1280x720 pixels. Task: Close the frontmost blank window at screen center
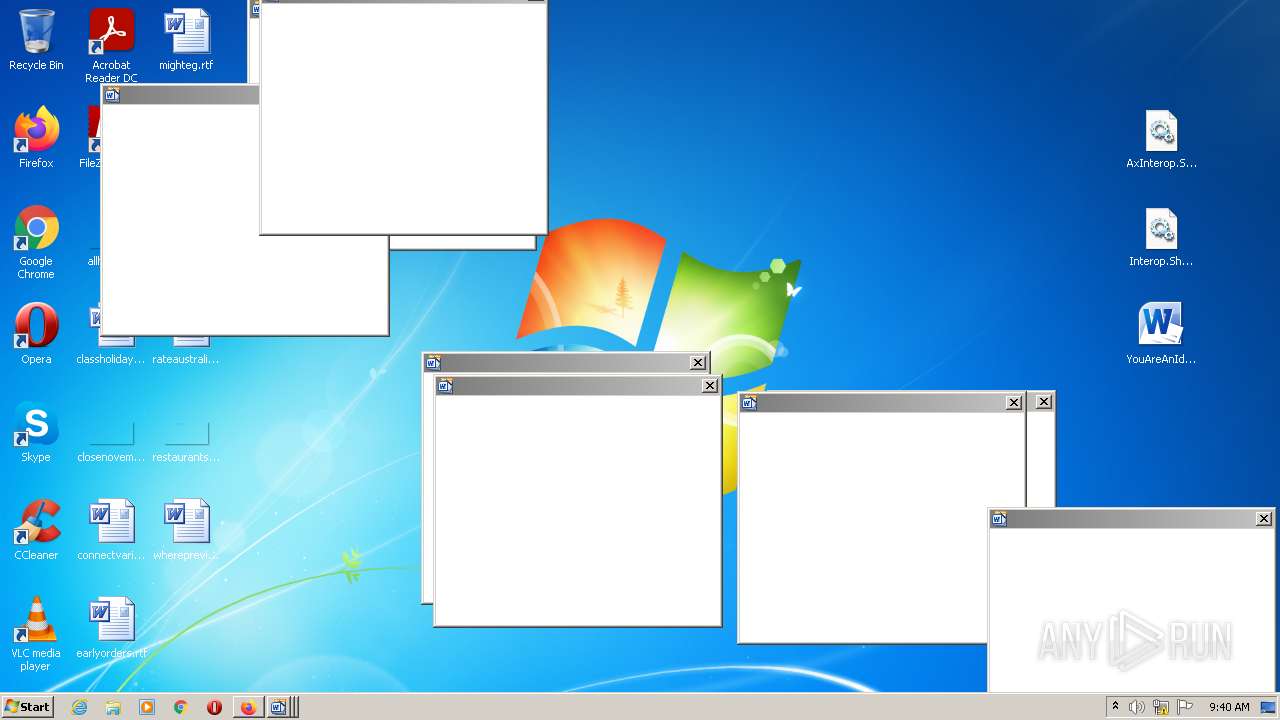click(710, 385)
